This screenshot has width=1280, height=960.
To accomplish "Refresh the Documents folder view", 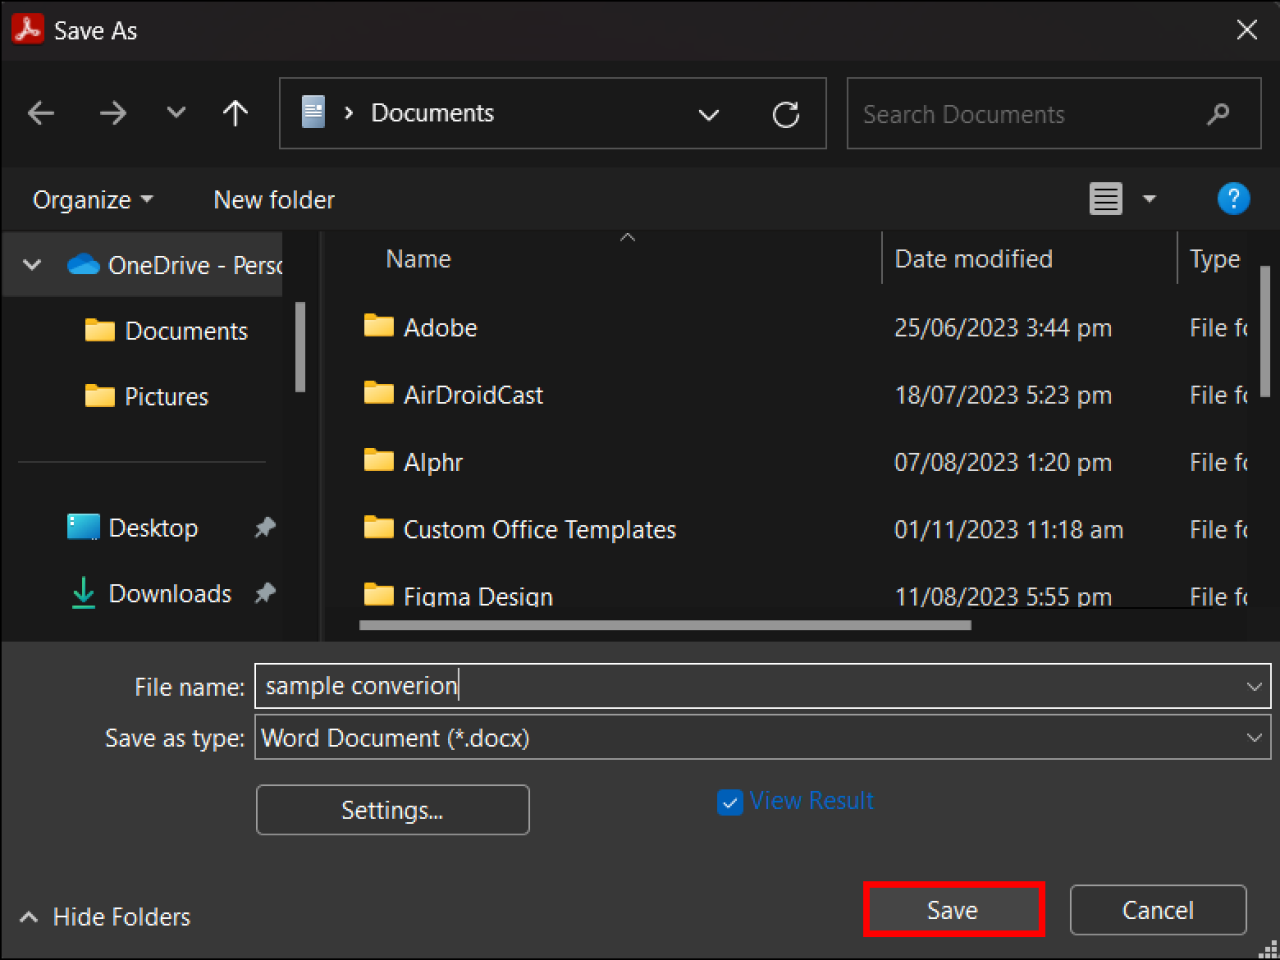I will (786, 113).
